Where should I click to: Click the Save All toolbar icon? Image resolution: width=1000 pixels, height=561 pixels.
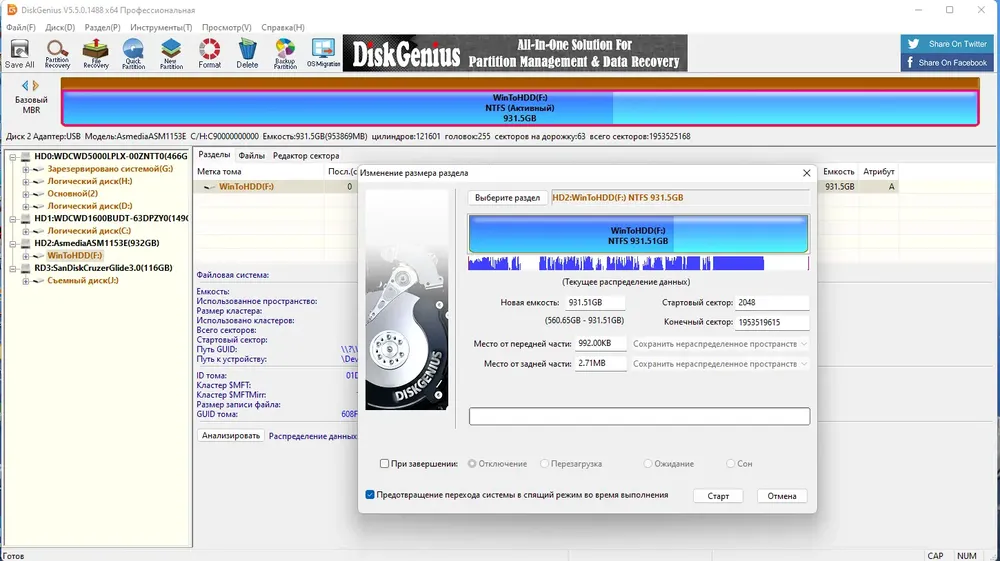[x=19, y=54]
